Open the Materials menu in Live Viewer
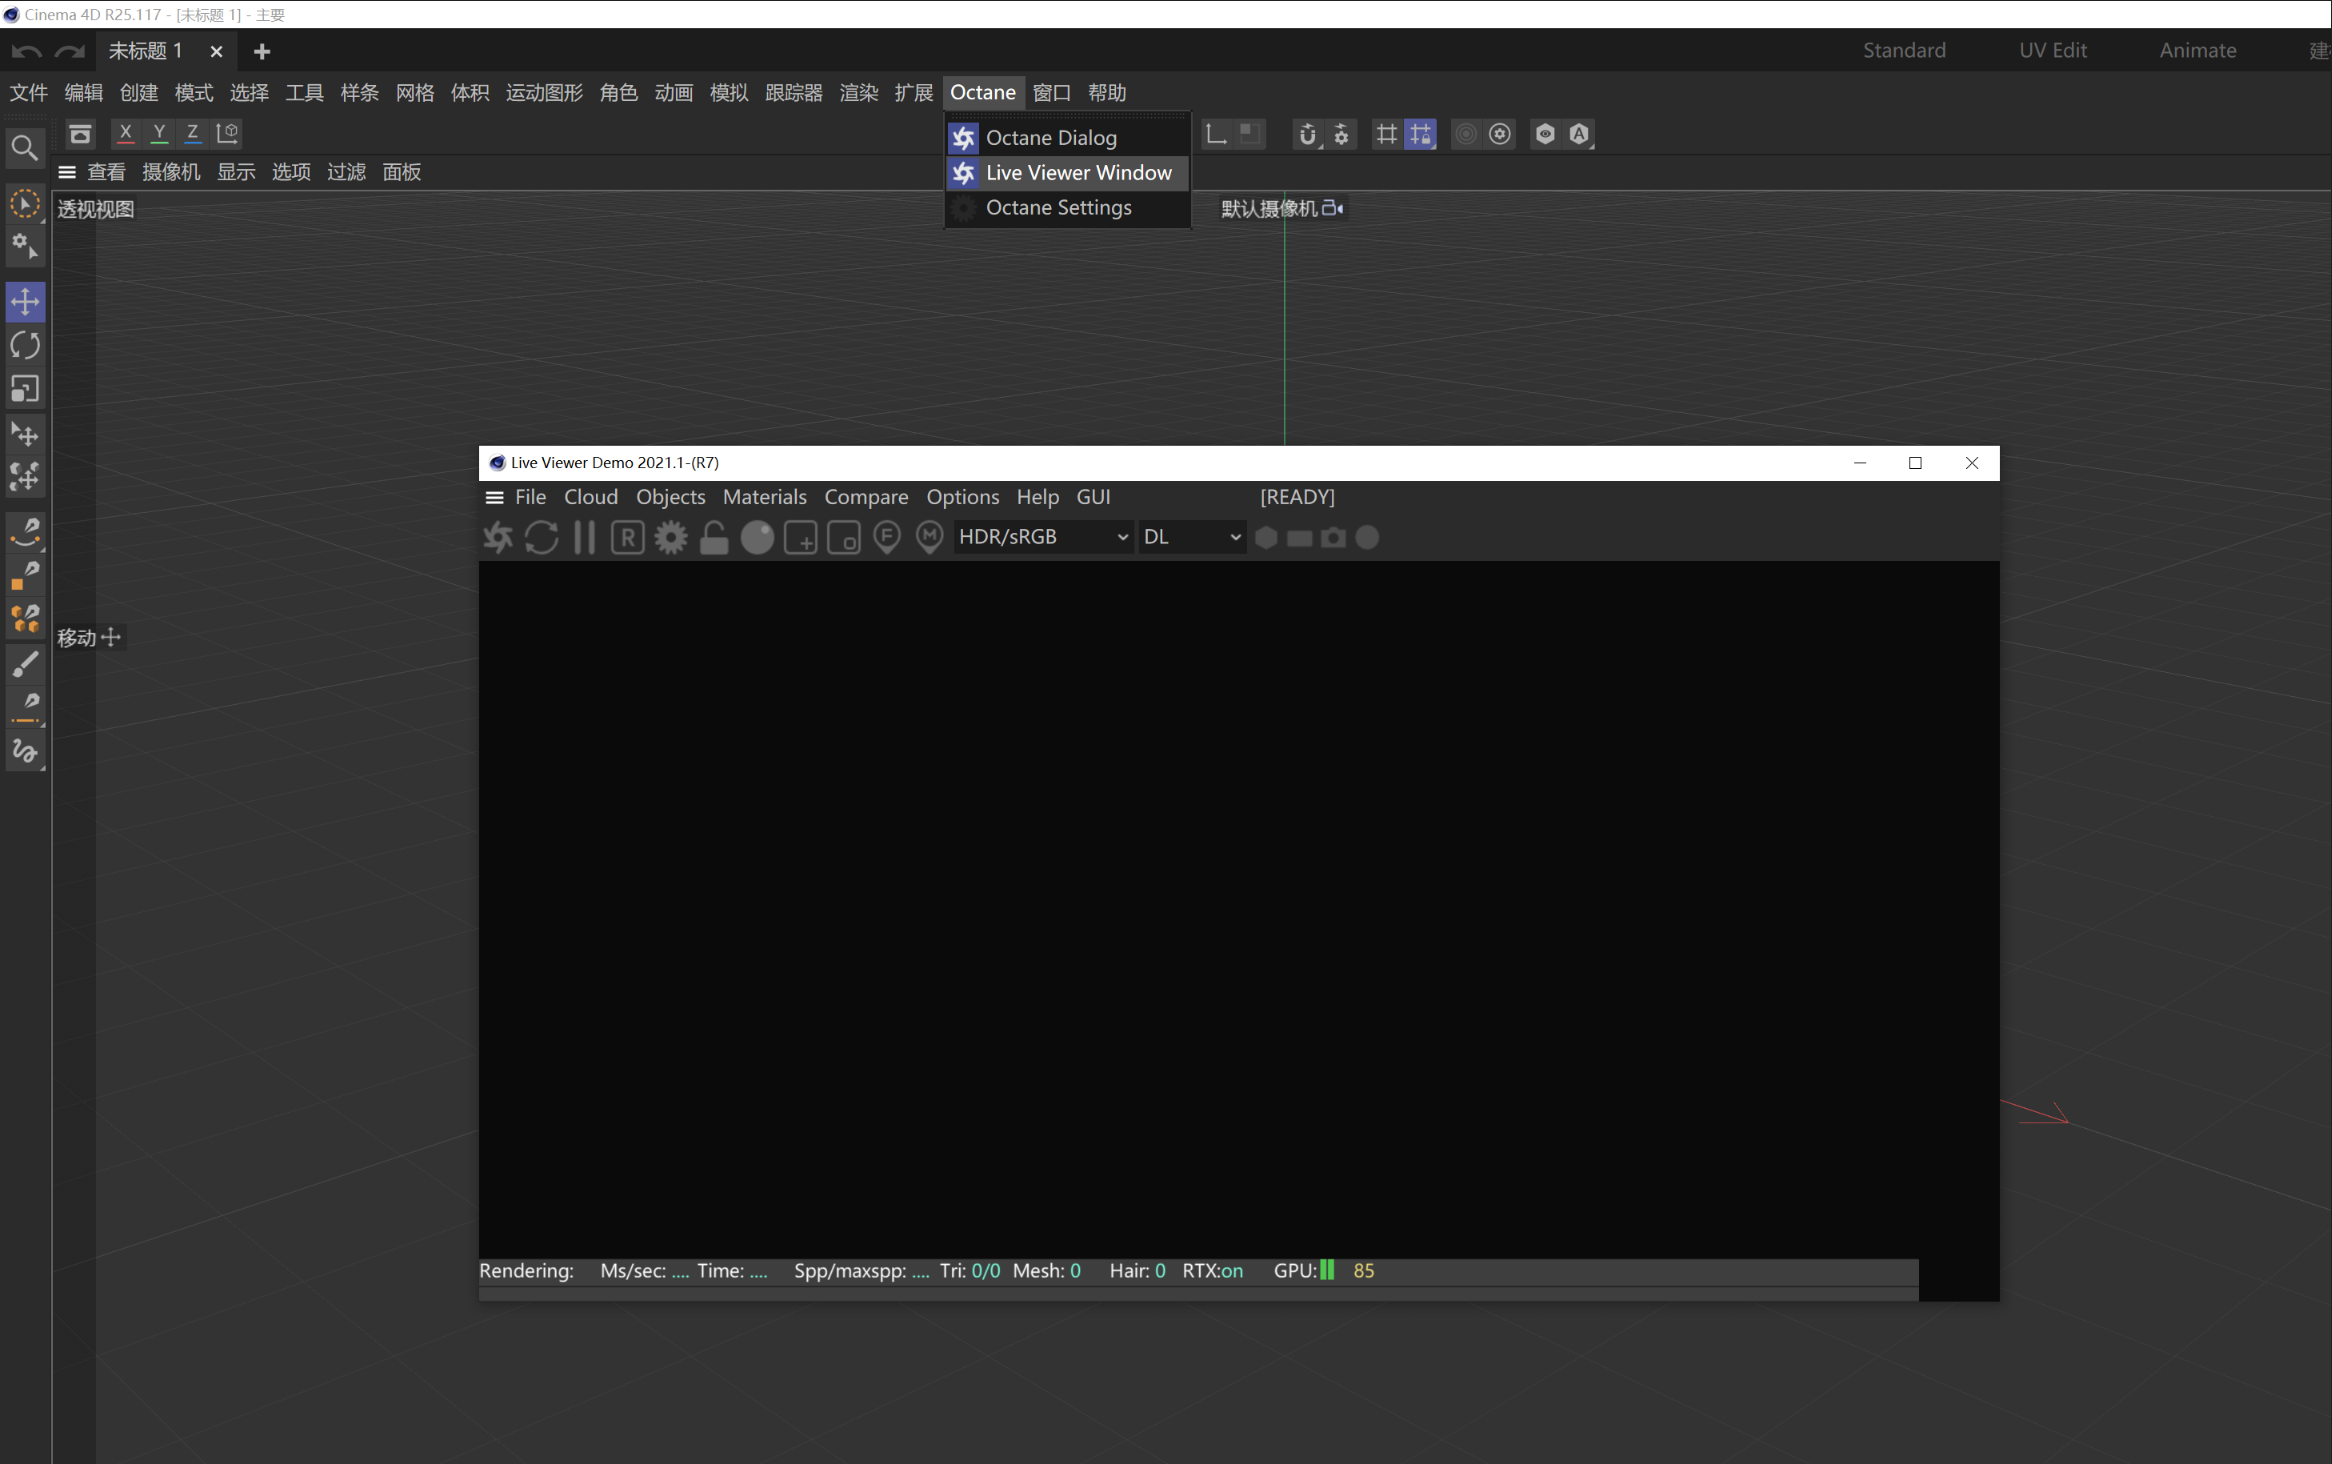Image resolution: width=2332 pixels, height=1464 pixels. [764, 497]
